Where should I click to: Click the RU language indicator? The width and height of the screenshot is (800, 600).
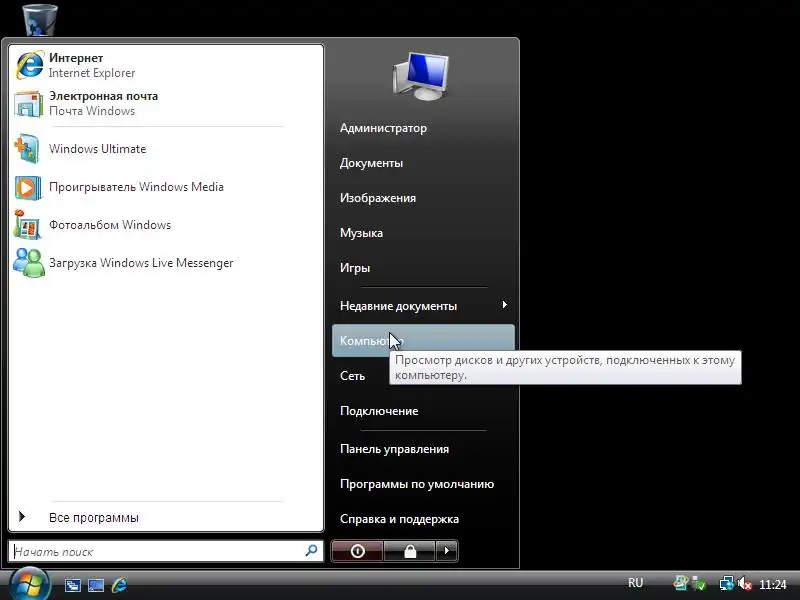[x=635, y=583]
